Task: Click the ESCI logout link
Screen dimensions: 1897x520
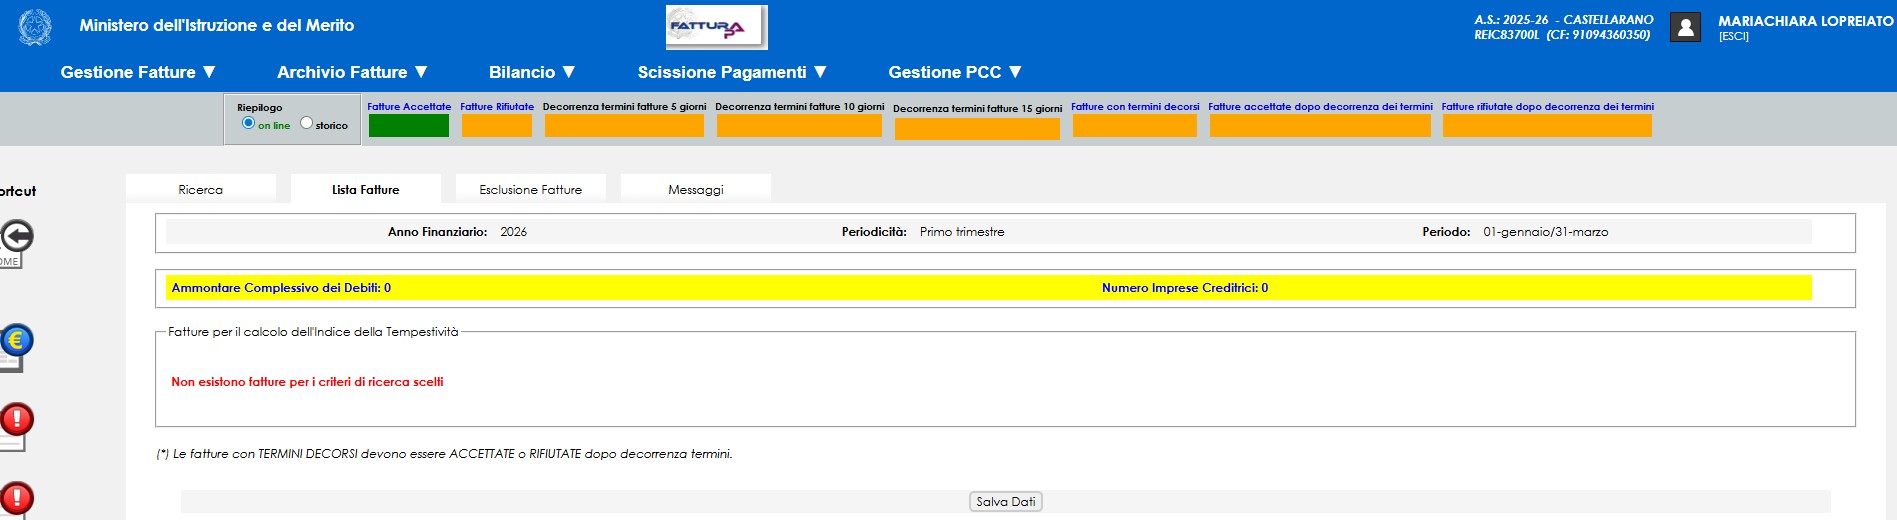Action: coord(1733,37)
